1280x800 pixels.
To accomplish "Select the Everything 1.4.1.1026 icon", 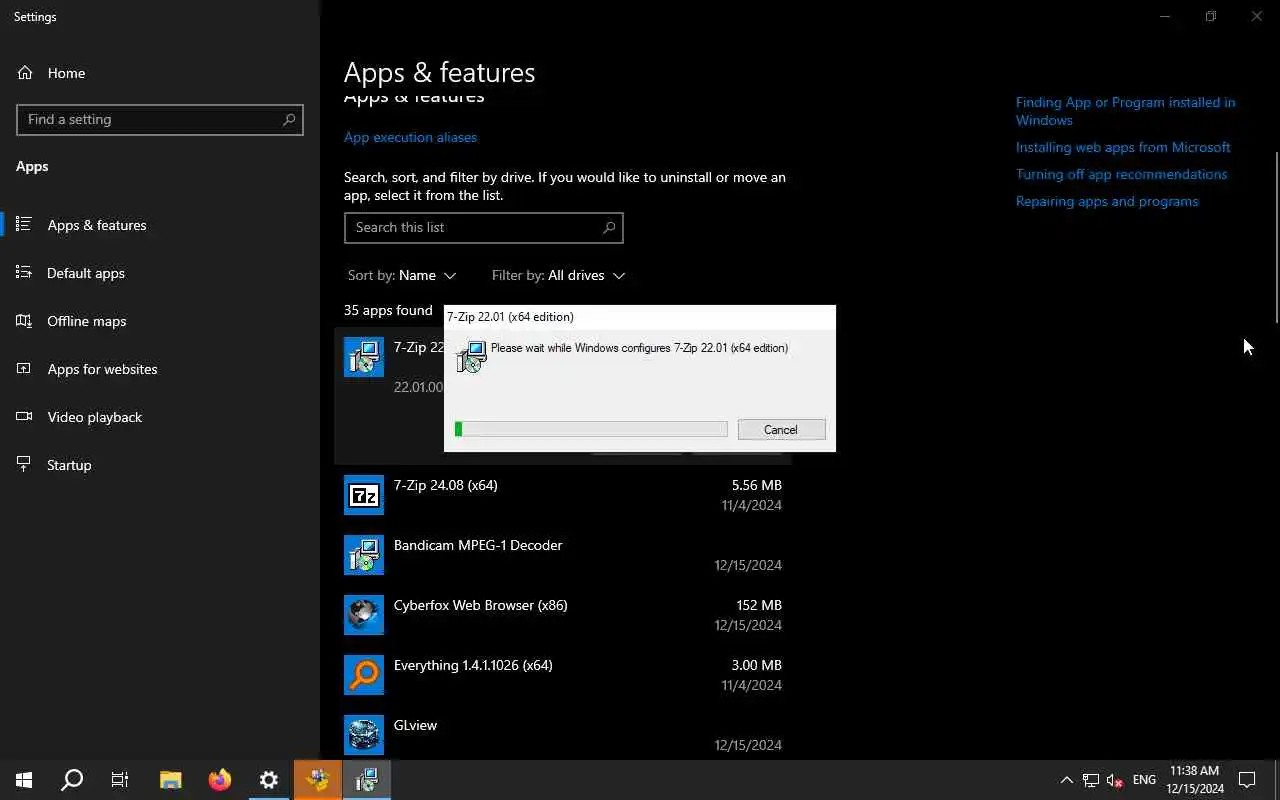I will [x=364, y=675].
